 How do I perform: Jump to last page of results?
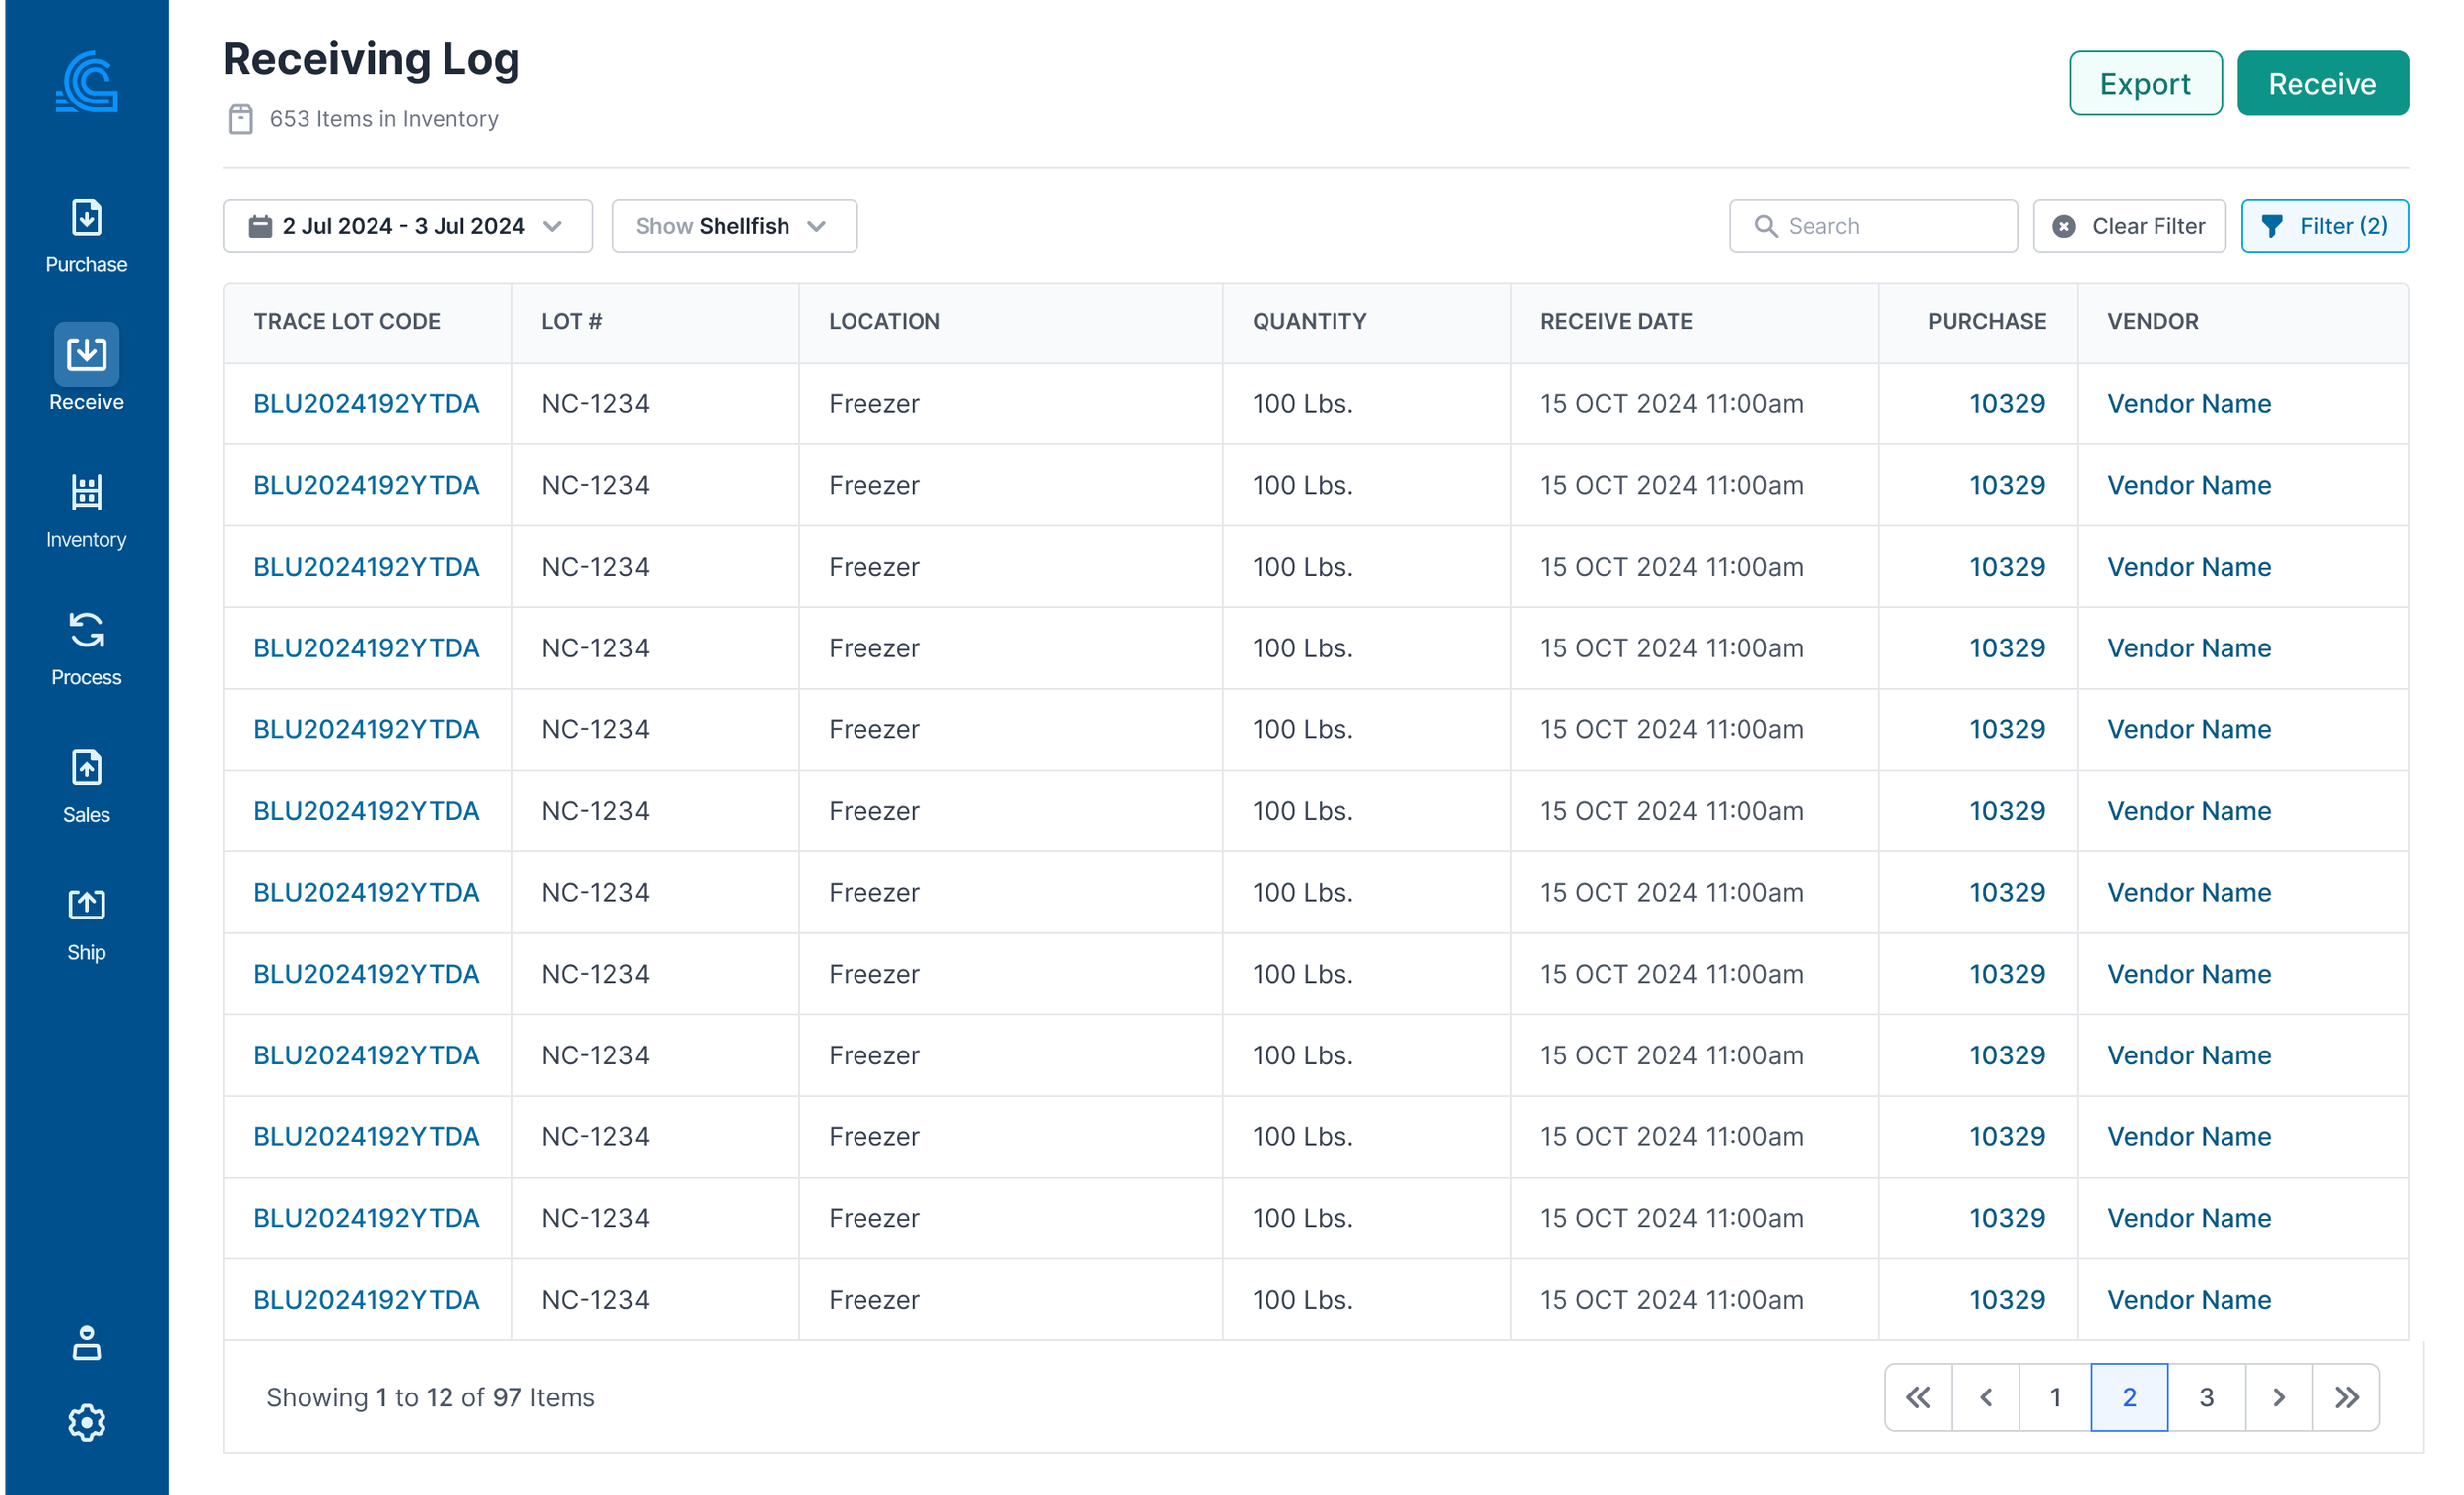coord(2346,1397)
